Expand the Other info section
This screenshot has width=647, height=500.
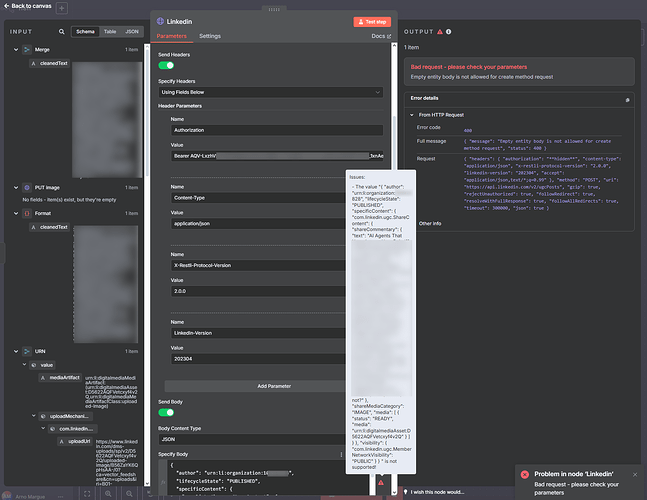pyautogui.click(x=430, y=223)
